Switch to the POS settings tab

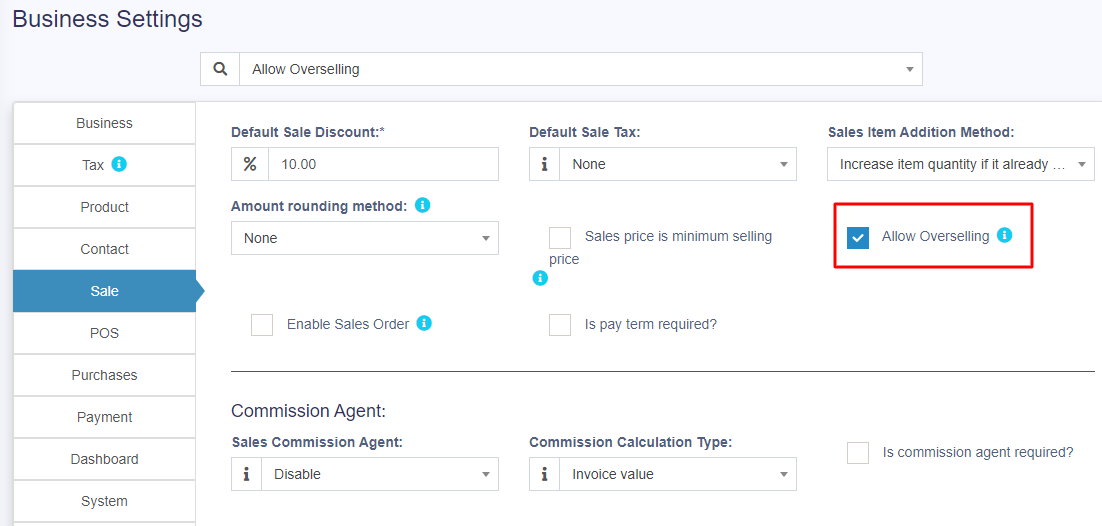(x=104, y=333)
